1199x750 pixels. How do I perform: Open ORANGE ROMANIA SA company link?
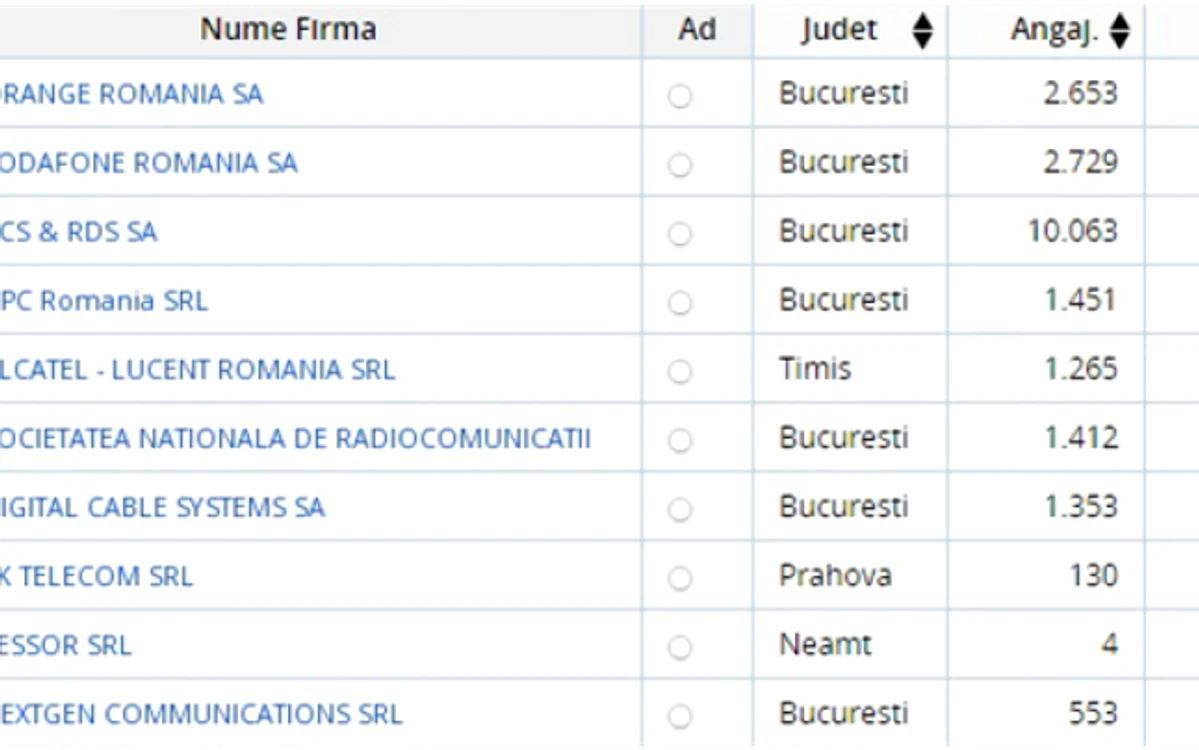[131, 94]
